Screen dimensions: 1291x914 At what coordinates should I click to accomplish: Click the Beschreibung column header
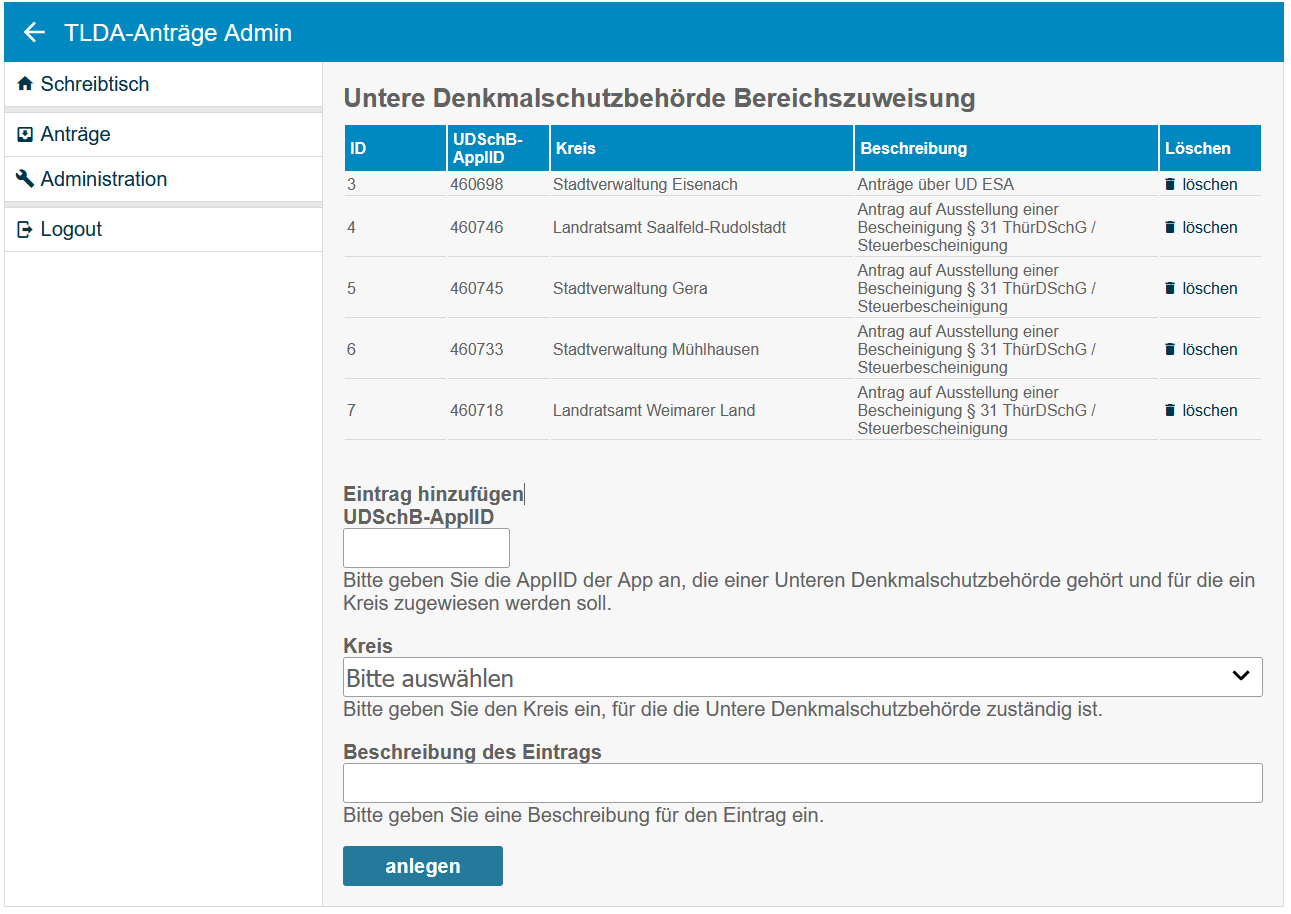pos(913,148)
